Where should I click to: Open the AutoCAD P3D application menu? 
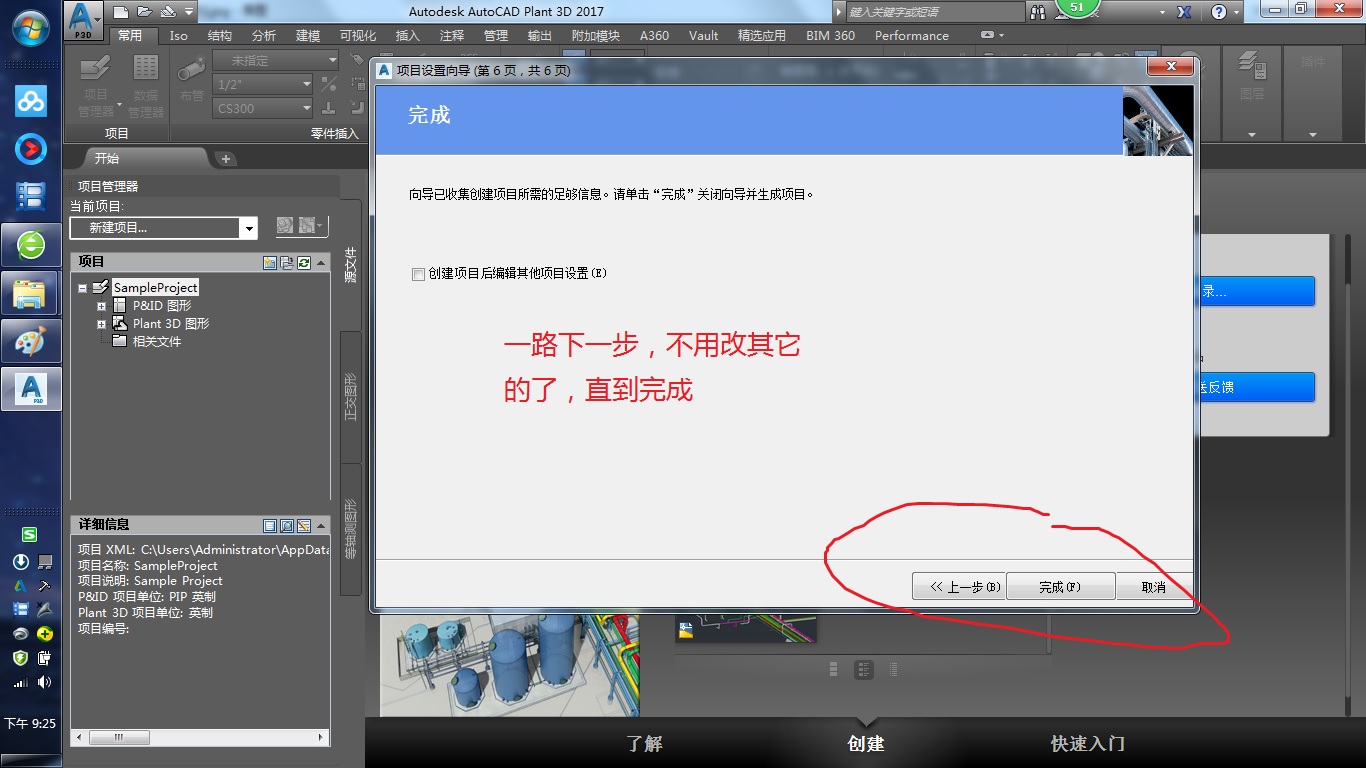point(84,17)
